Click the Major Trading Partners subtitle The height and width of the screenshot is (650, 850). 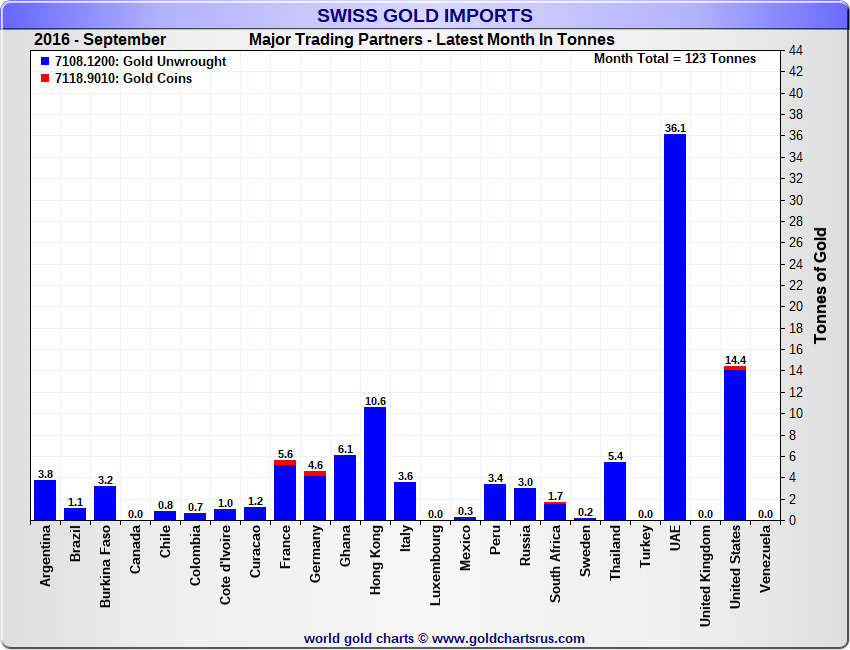pos(431,40)
